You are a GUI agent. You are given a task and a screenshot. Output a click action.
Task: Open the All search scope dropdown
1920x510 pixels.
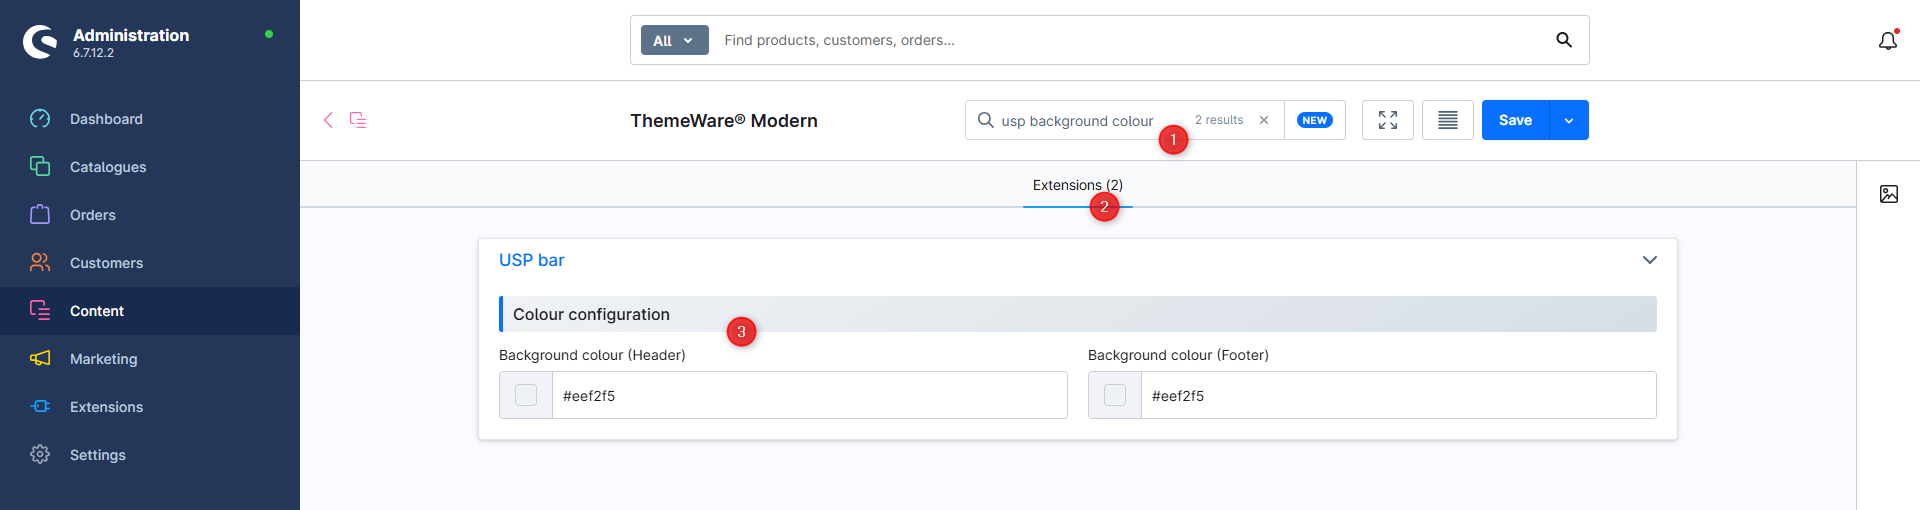[674, 40]
